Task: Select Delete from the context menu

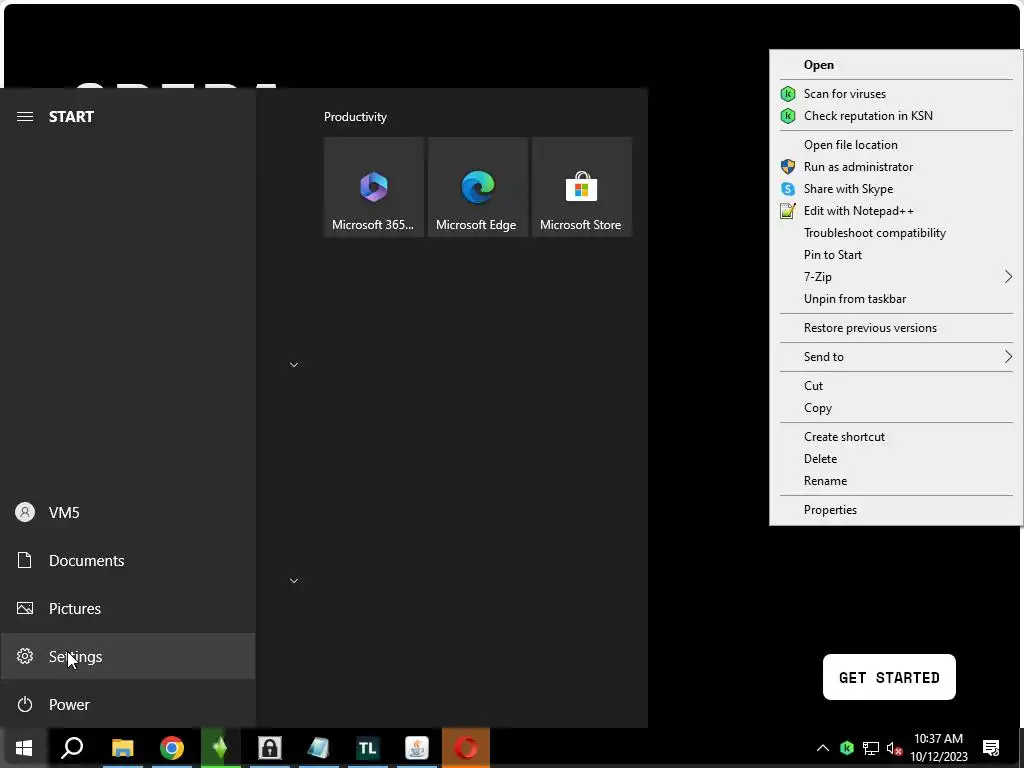Action: (896, 459)
